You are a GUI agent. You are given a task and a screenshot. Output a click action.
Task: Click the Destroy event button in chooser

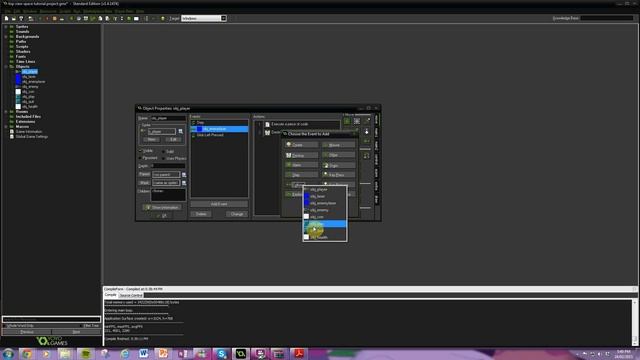[301, 155]
